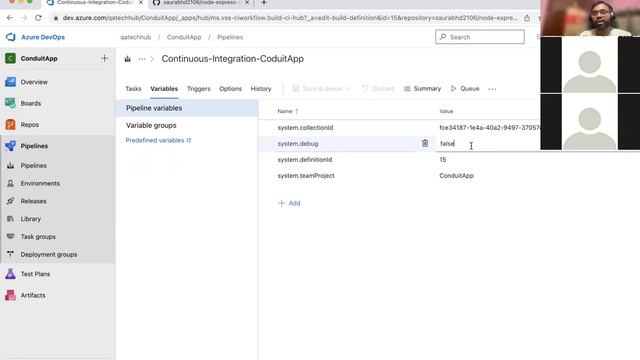The width and height of the screenshot is (640, 360).
Task: Close the Continuous-Integration browser tab
Action: pos(141,3)
